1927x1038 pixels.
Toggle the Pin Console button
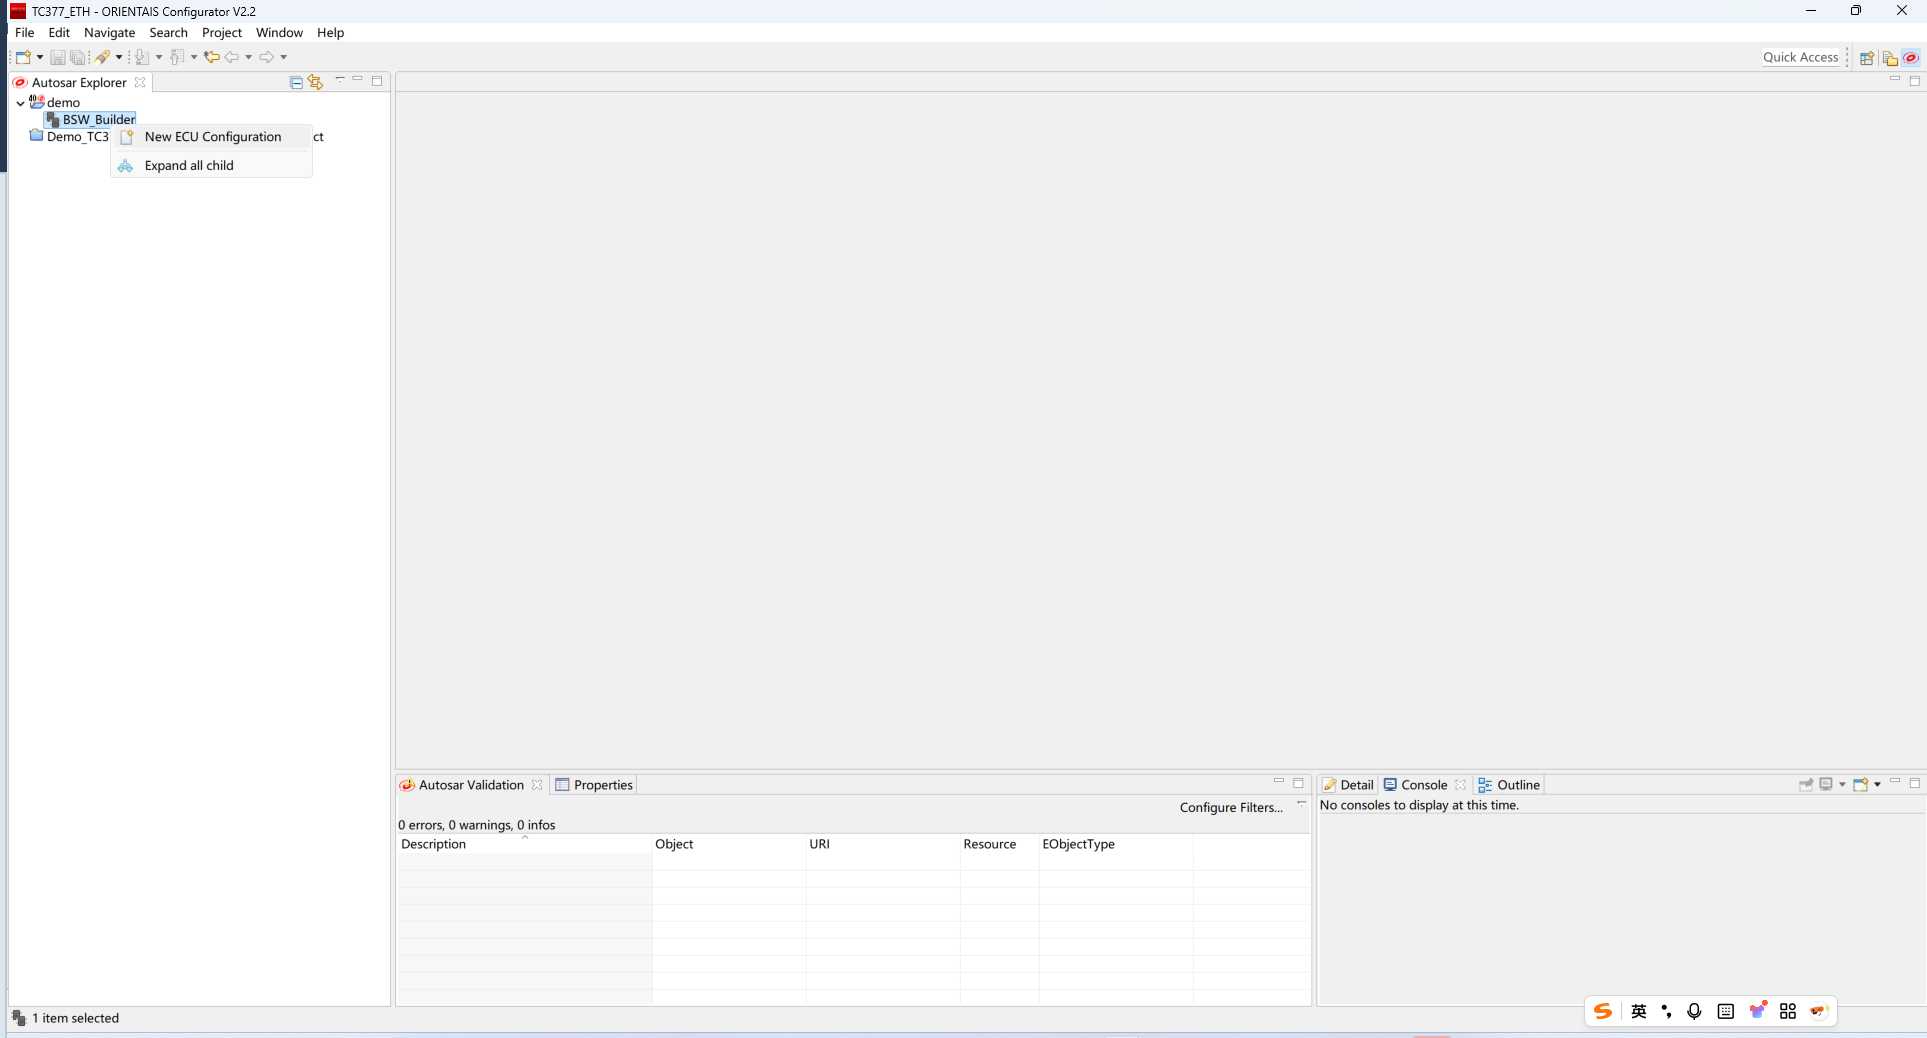[1806, 785]
